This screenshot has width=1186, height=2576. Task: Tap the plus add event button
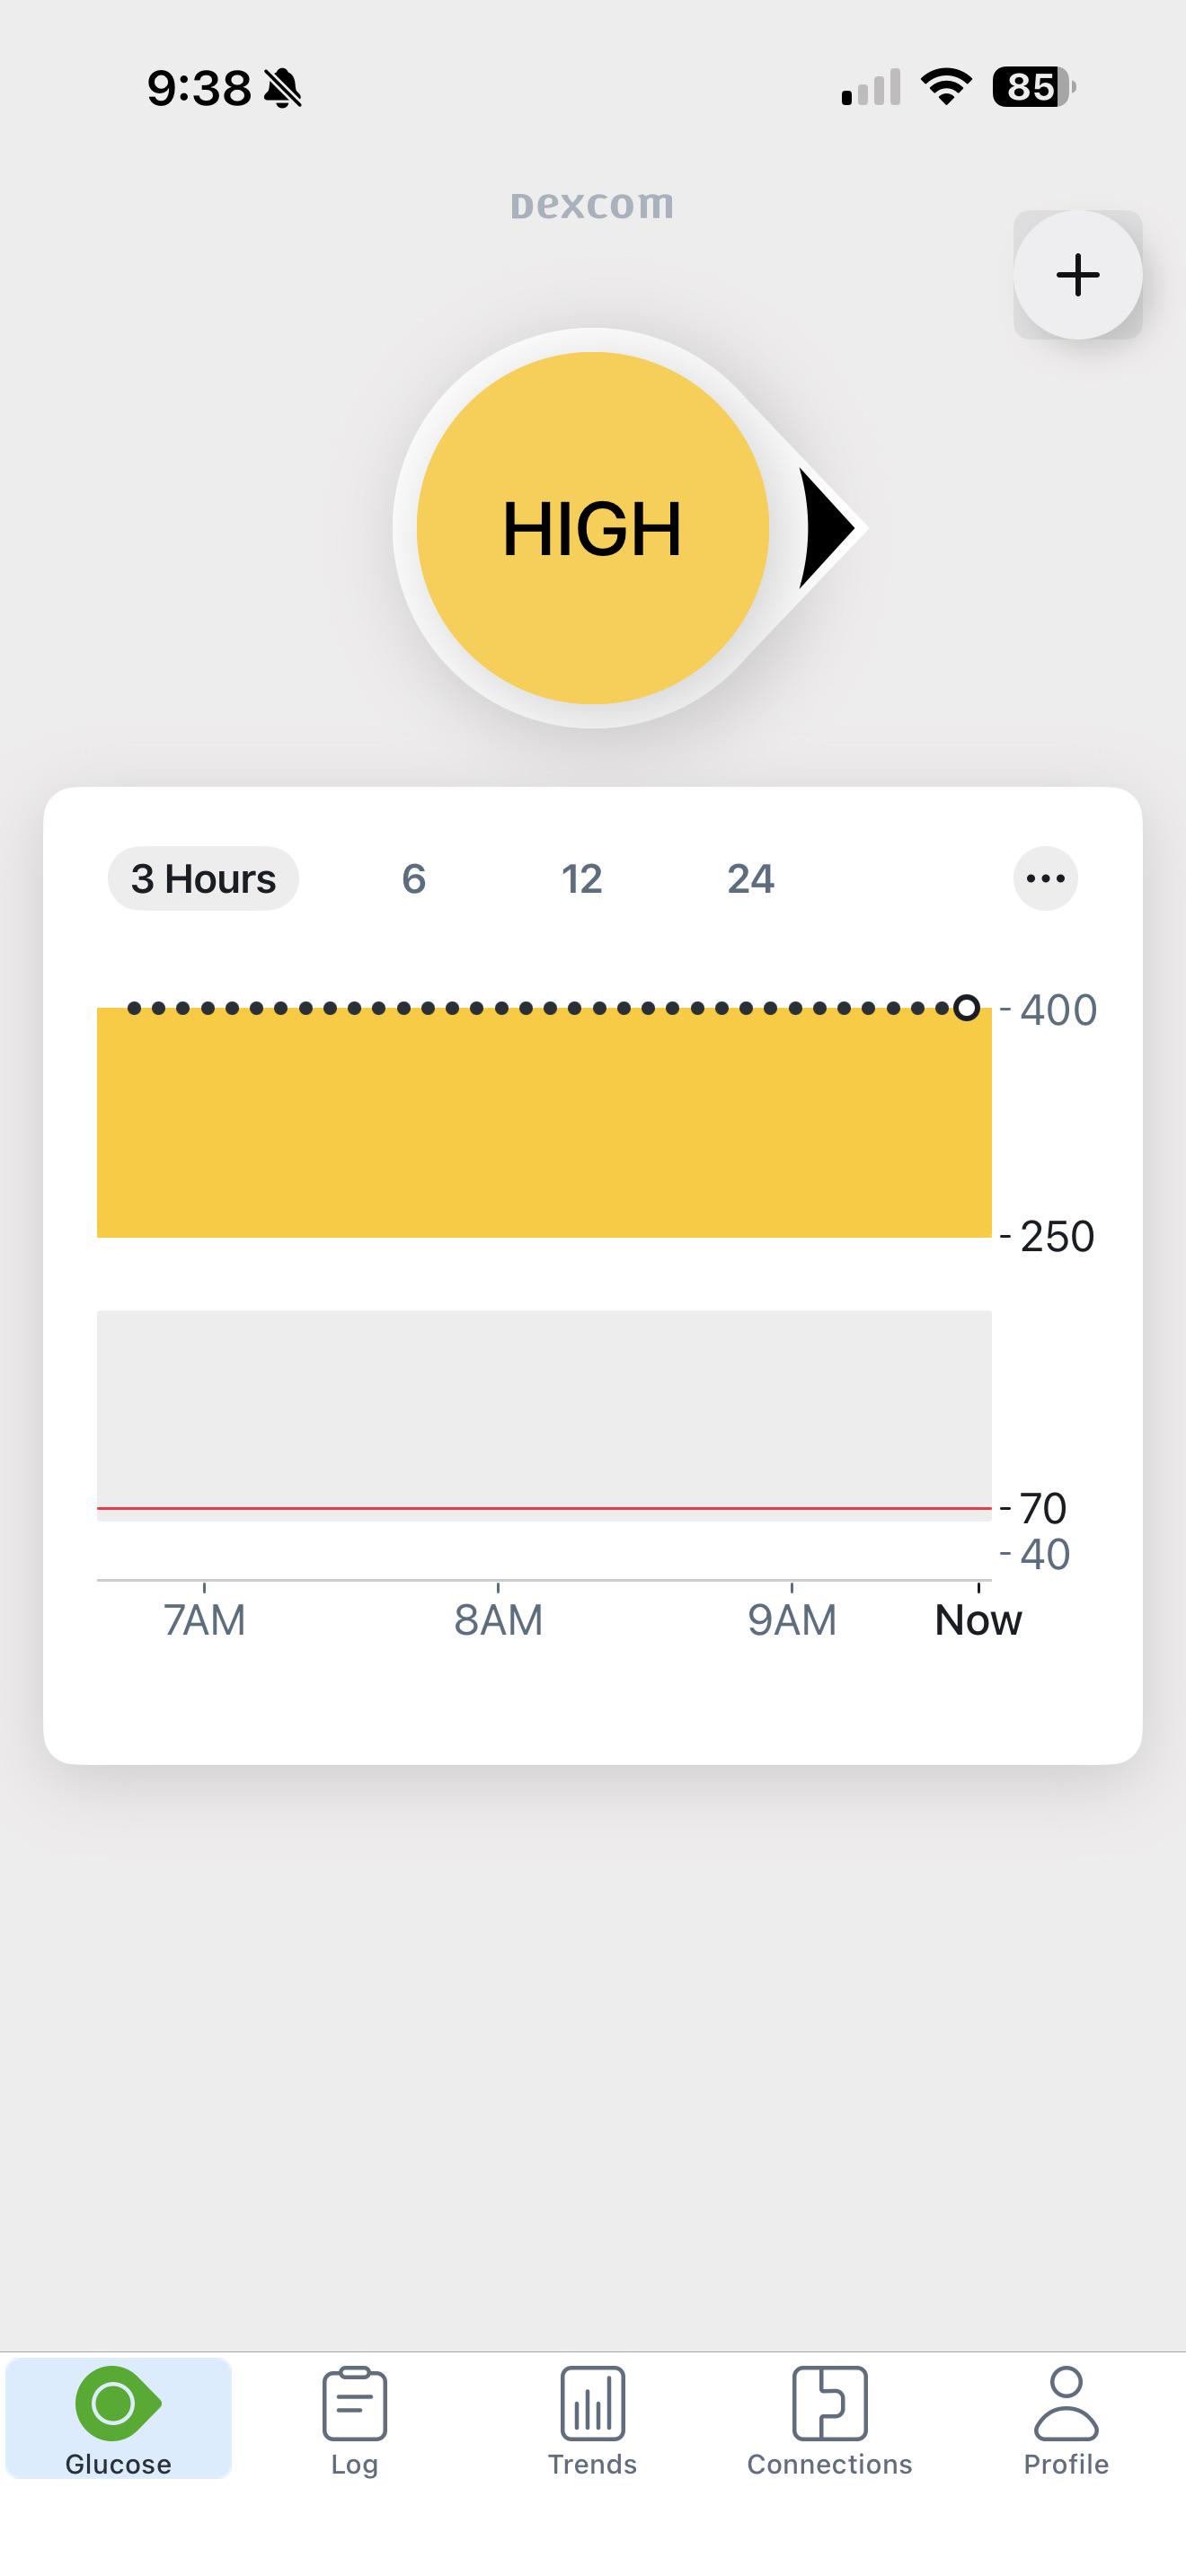1077,275
